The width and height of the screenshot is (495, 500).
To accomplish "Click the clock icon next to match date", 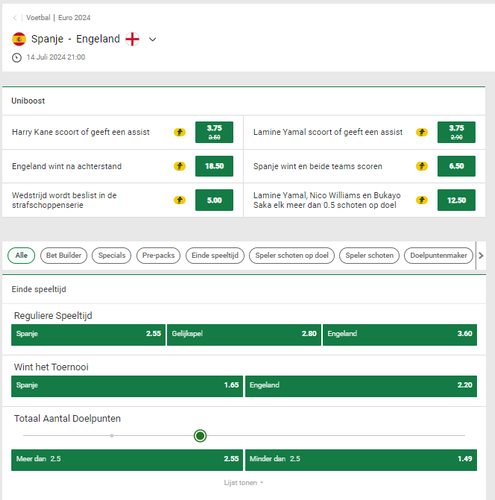I will pyautogui.click(x=17, y=58).
